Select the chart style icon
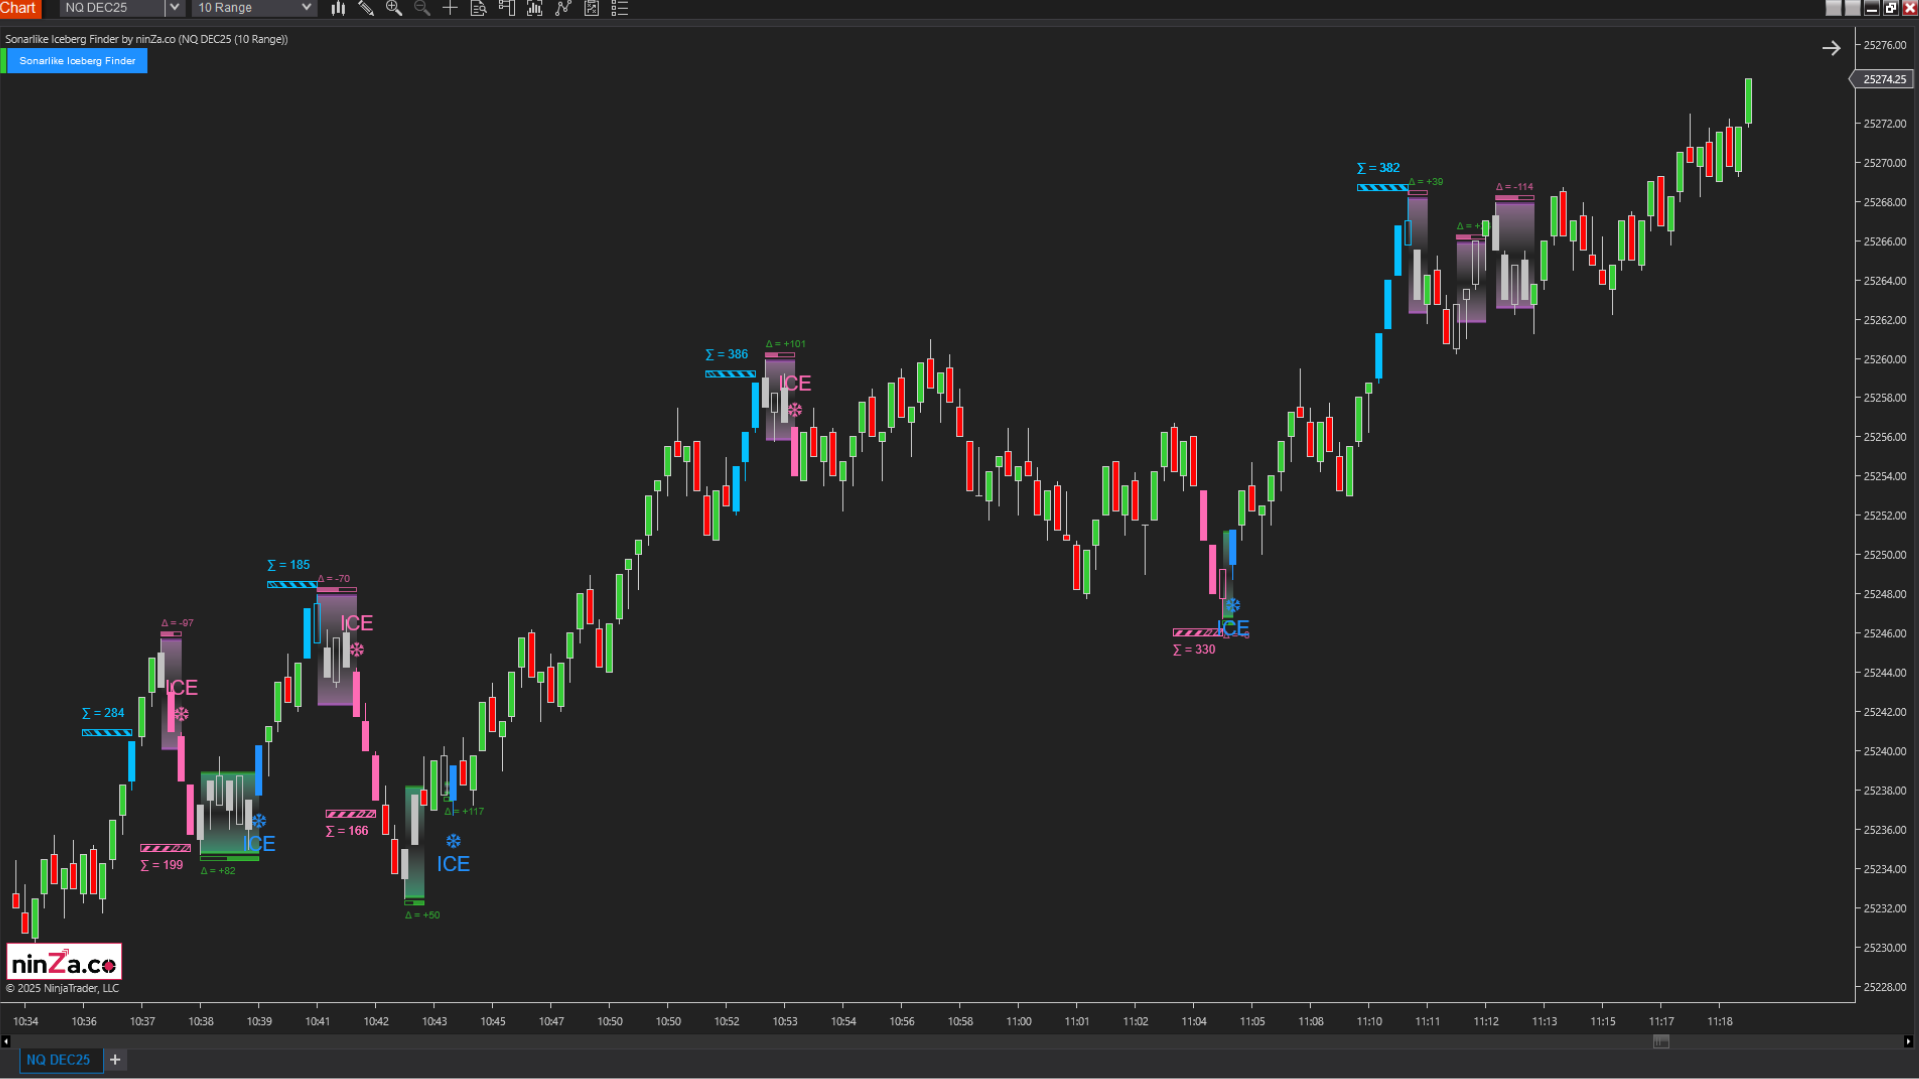Screen dimensions: 1919x1079 pos(338,8)
